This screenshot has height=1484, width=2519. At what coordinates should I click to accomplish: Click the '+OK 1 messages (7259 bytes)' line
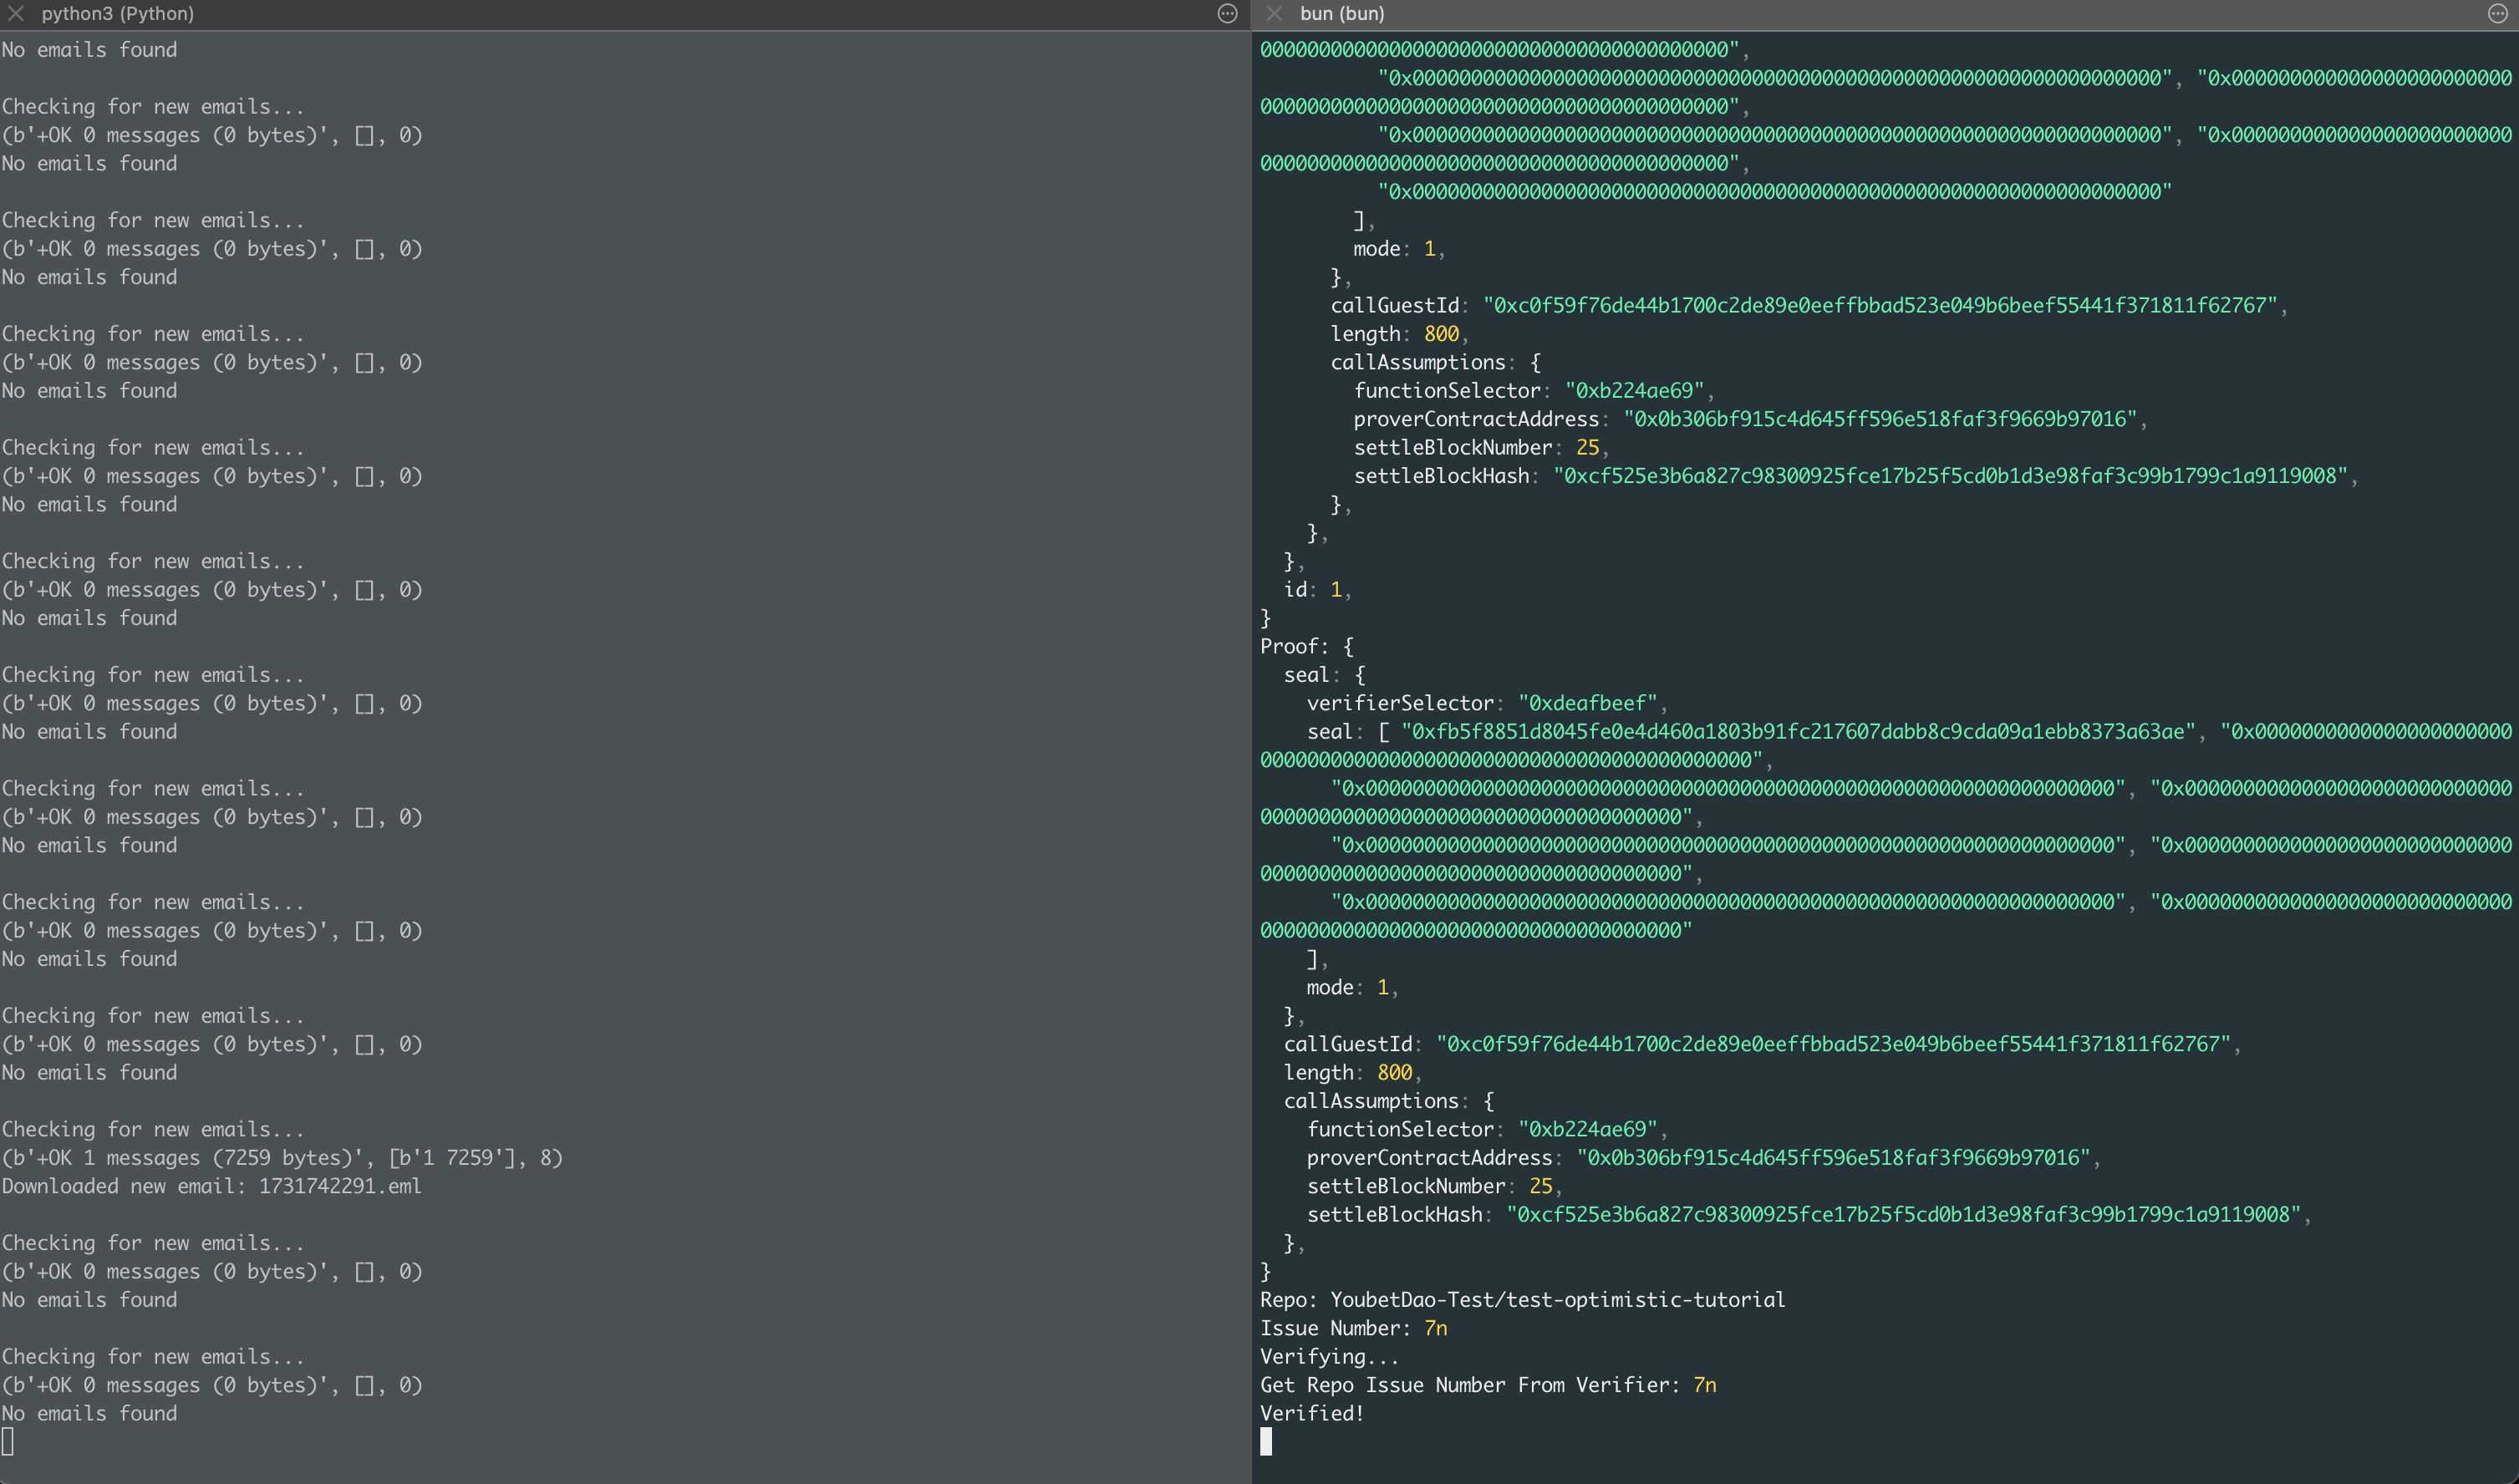click(282, 1158)
